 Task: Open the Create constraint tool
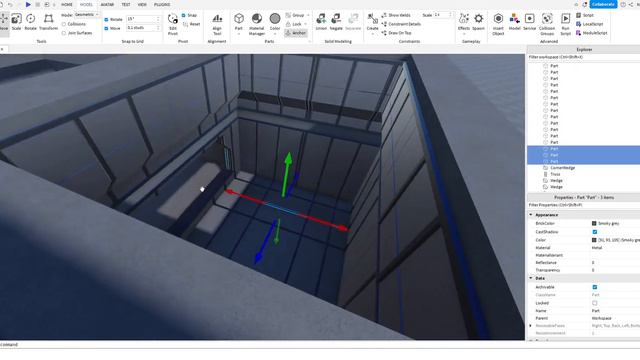coord(372,22)
